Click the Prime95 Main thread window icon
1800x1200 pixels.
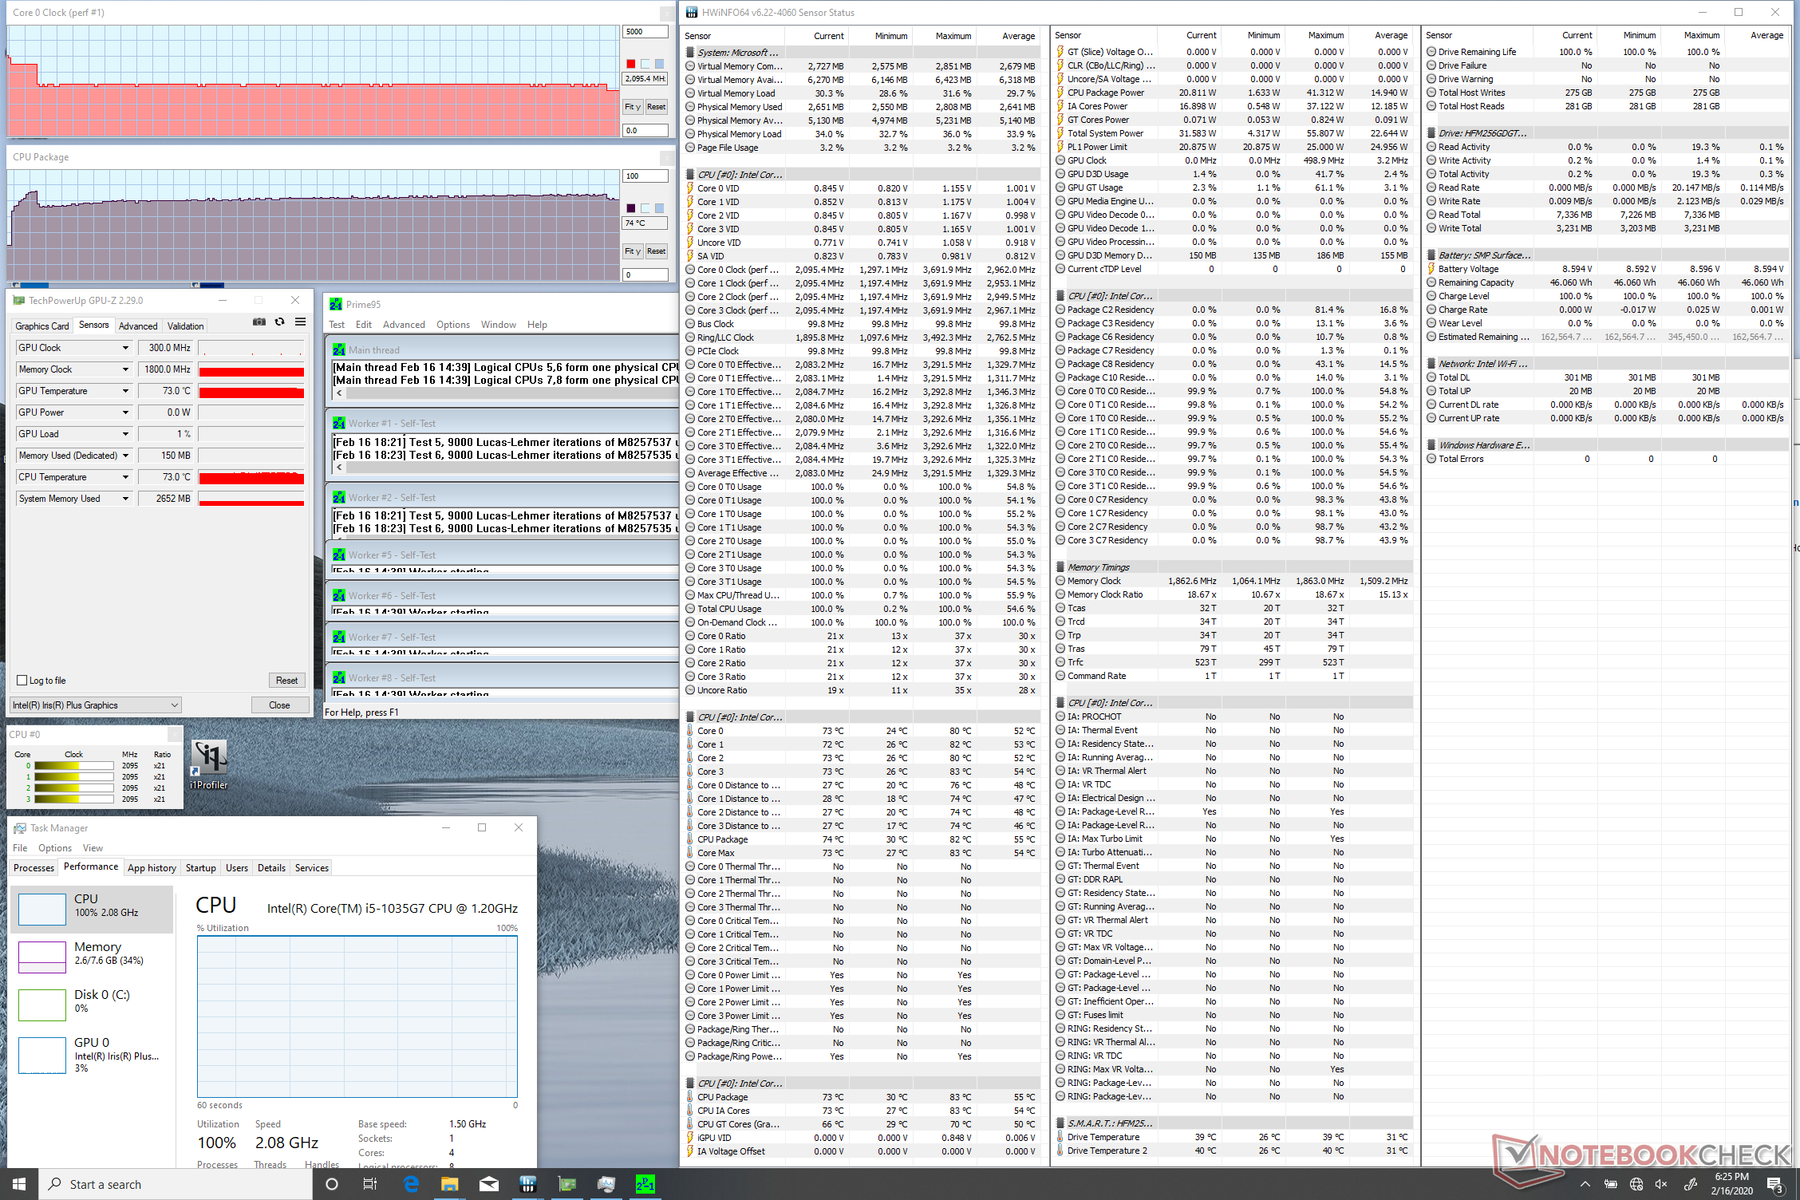pos(338,350)
